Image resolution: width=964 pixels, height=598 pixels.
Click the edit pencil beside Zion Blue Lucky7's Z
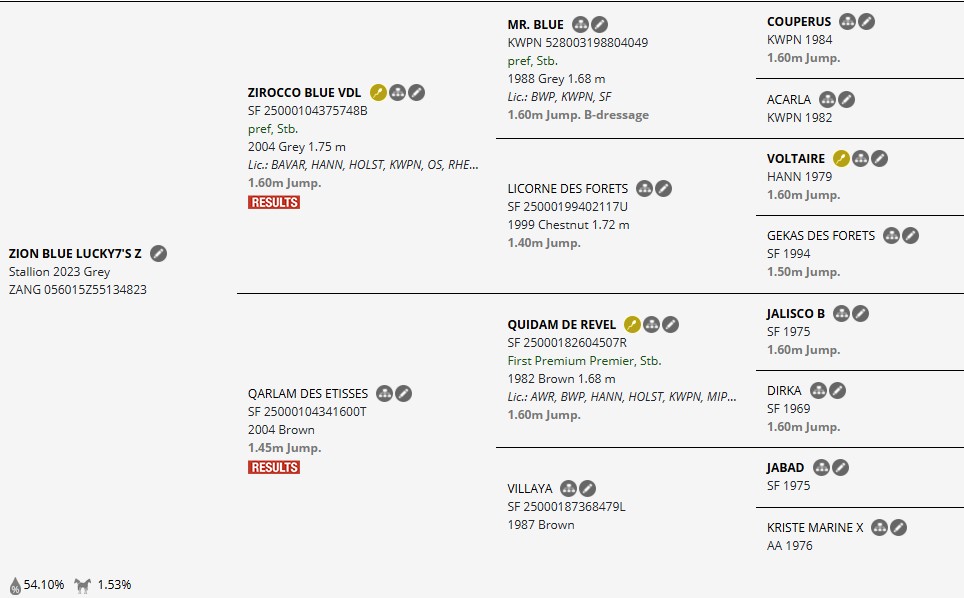[x=158, y=254]
